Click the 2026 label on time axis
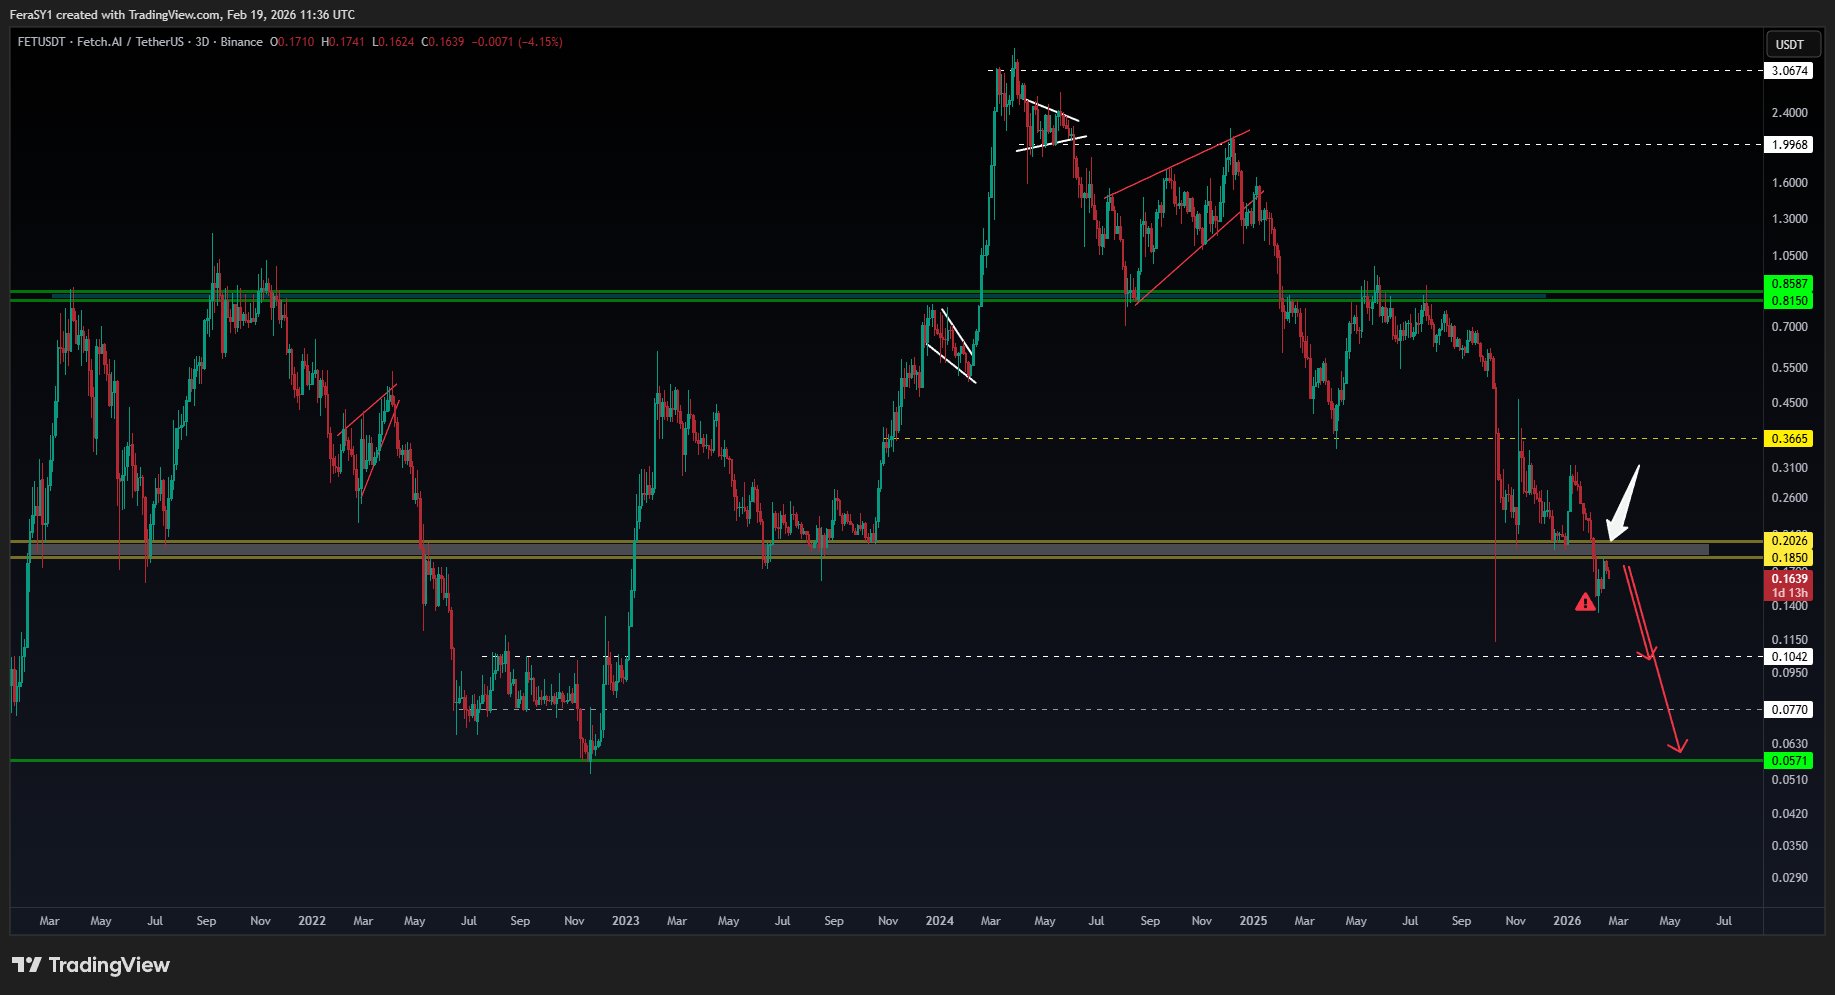The height and width of the screenshot is (995, 1835). pyautogui.click(x=1567, y=921)
